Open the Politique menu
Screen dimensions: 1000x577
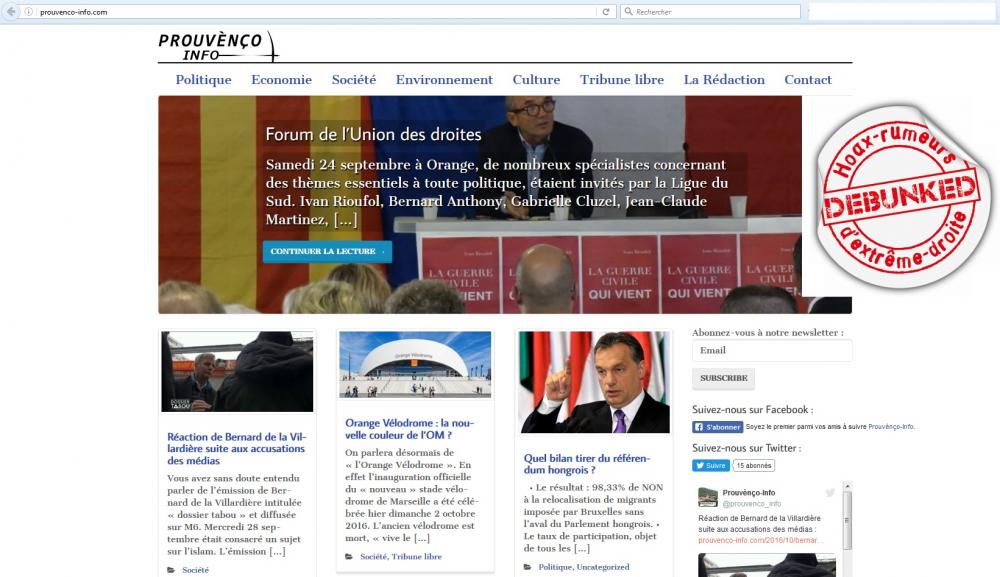point(203,80)
